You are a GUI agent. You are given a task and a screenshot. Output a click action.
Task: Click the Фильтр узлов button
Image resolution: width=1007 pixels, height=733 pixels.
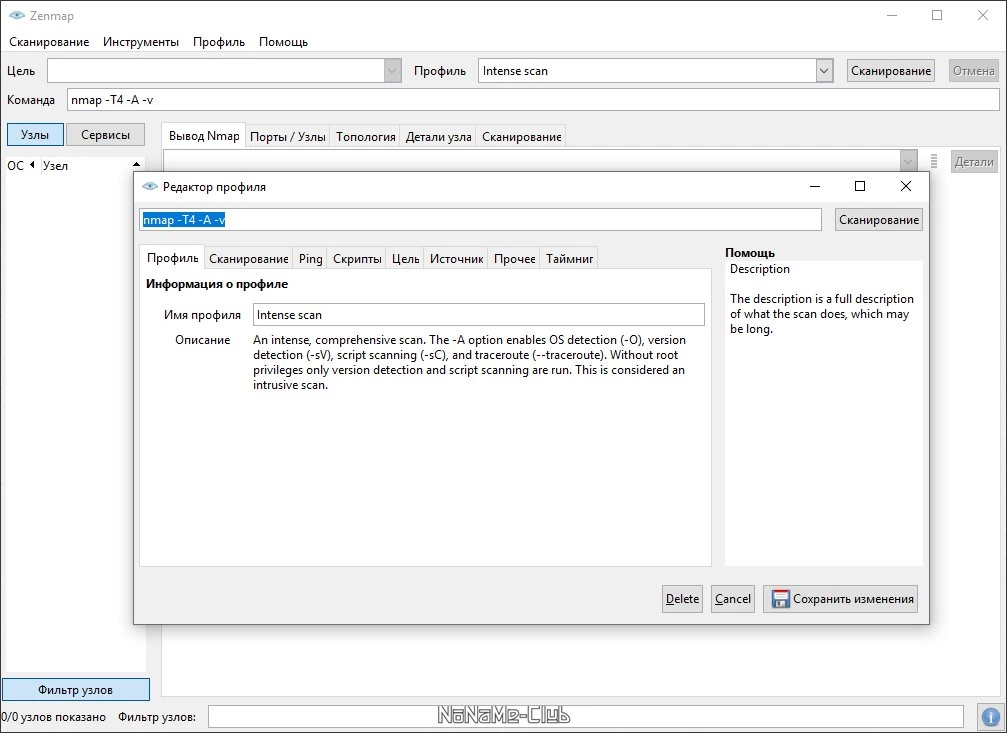point(75,690)
